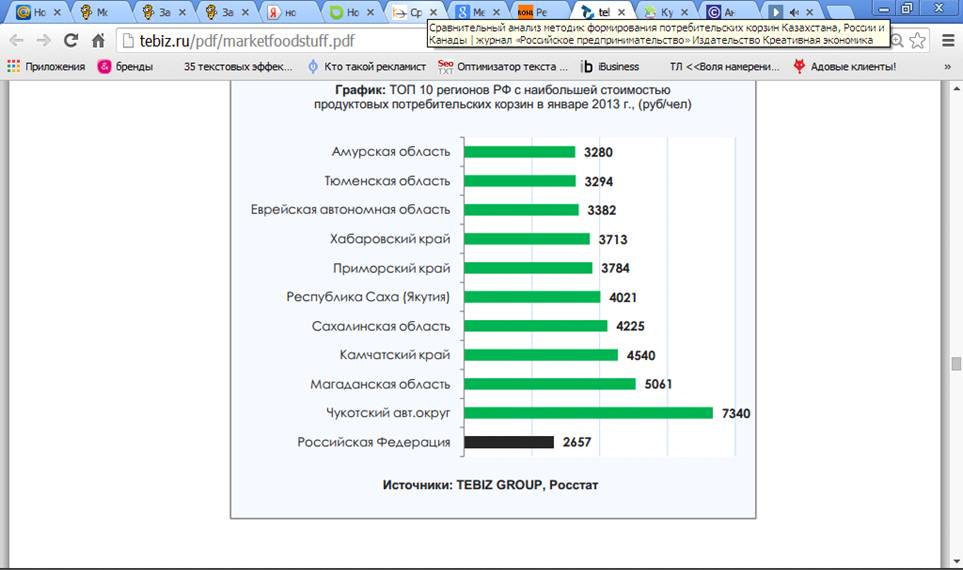
Task: Open the iBusiness bookmark
Action: [x=610, y=66]
